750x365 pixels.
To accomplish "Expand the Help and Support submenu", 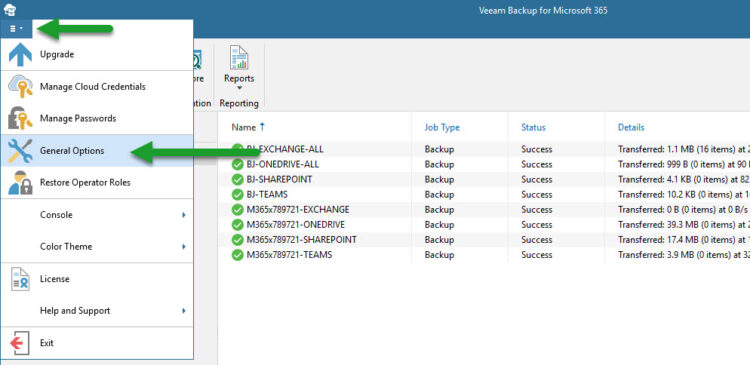I will coord(97,310).
